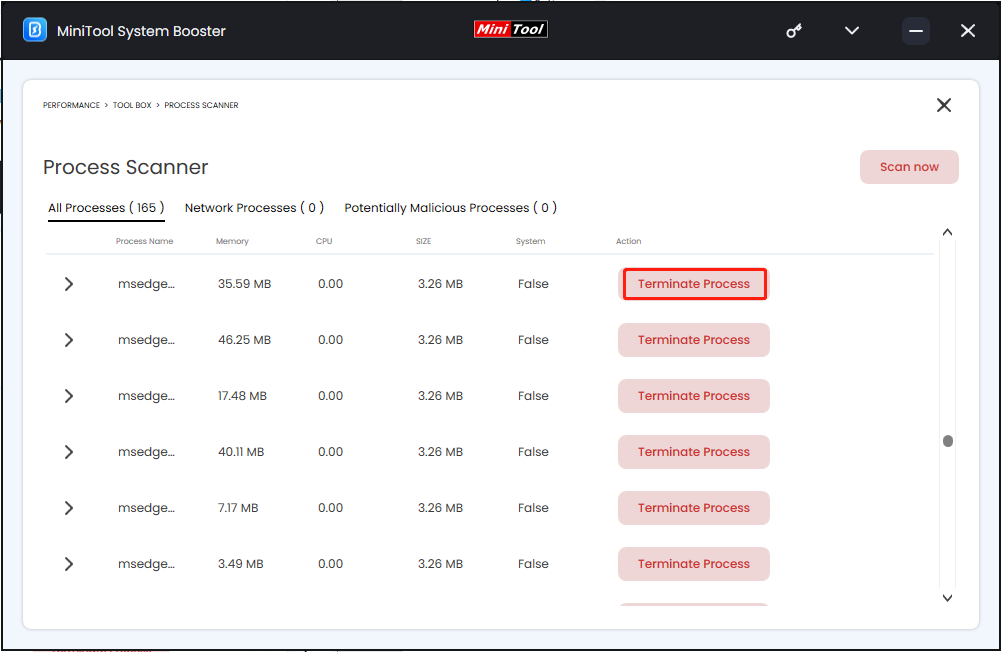The image size is (1001, 652).
Task: Click the SIZE column header
Action: [423, 241]
